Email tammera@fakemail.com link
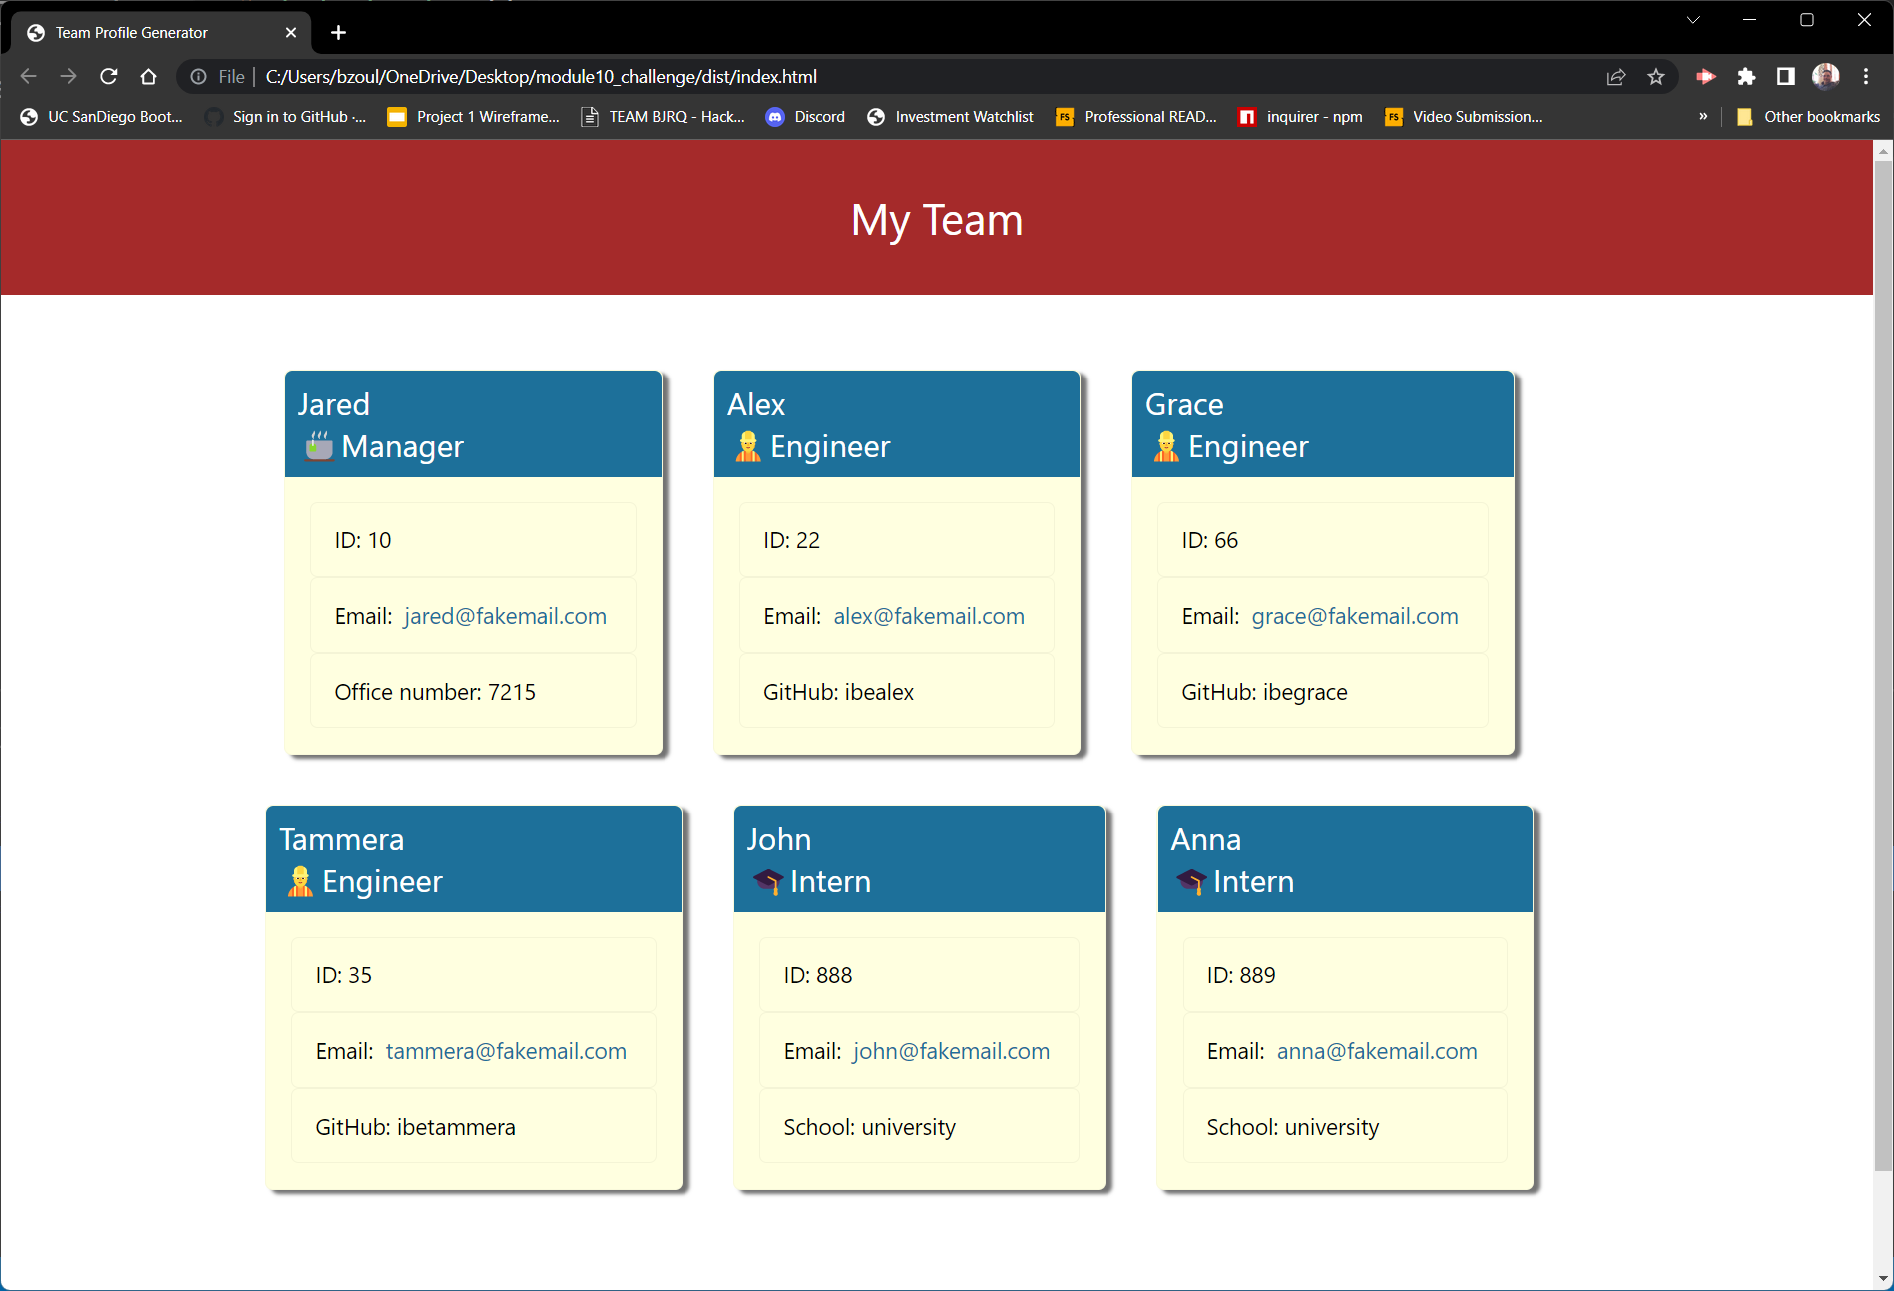 pyautogui.click(x=506, y=1051)
